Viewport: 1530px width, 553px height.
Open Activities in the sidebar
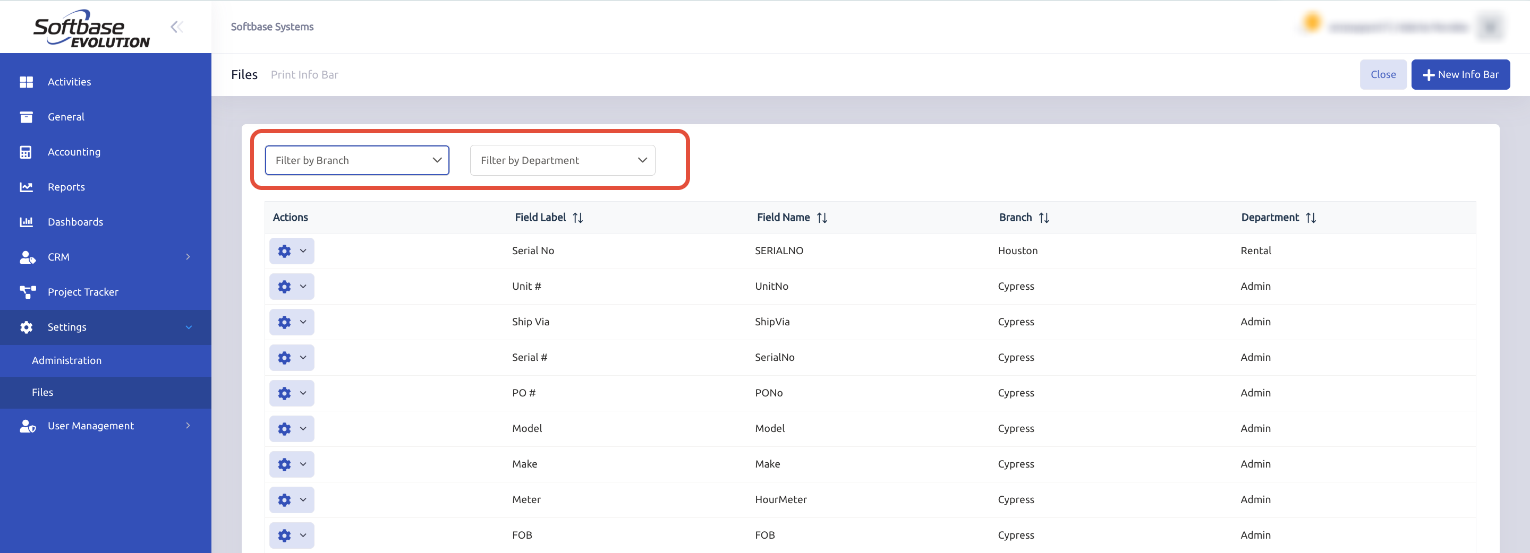click(x=105, y=82)
